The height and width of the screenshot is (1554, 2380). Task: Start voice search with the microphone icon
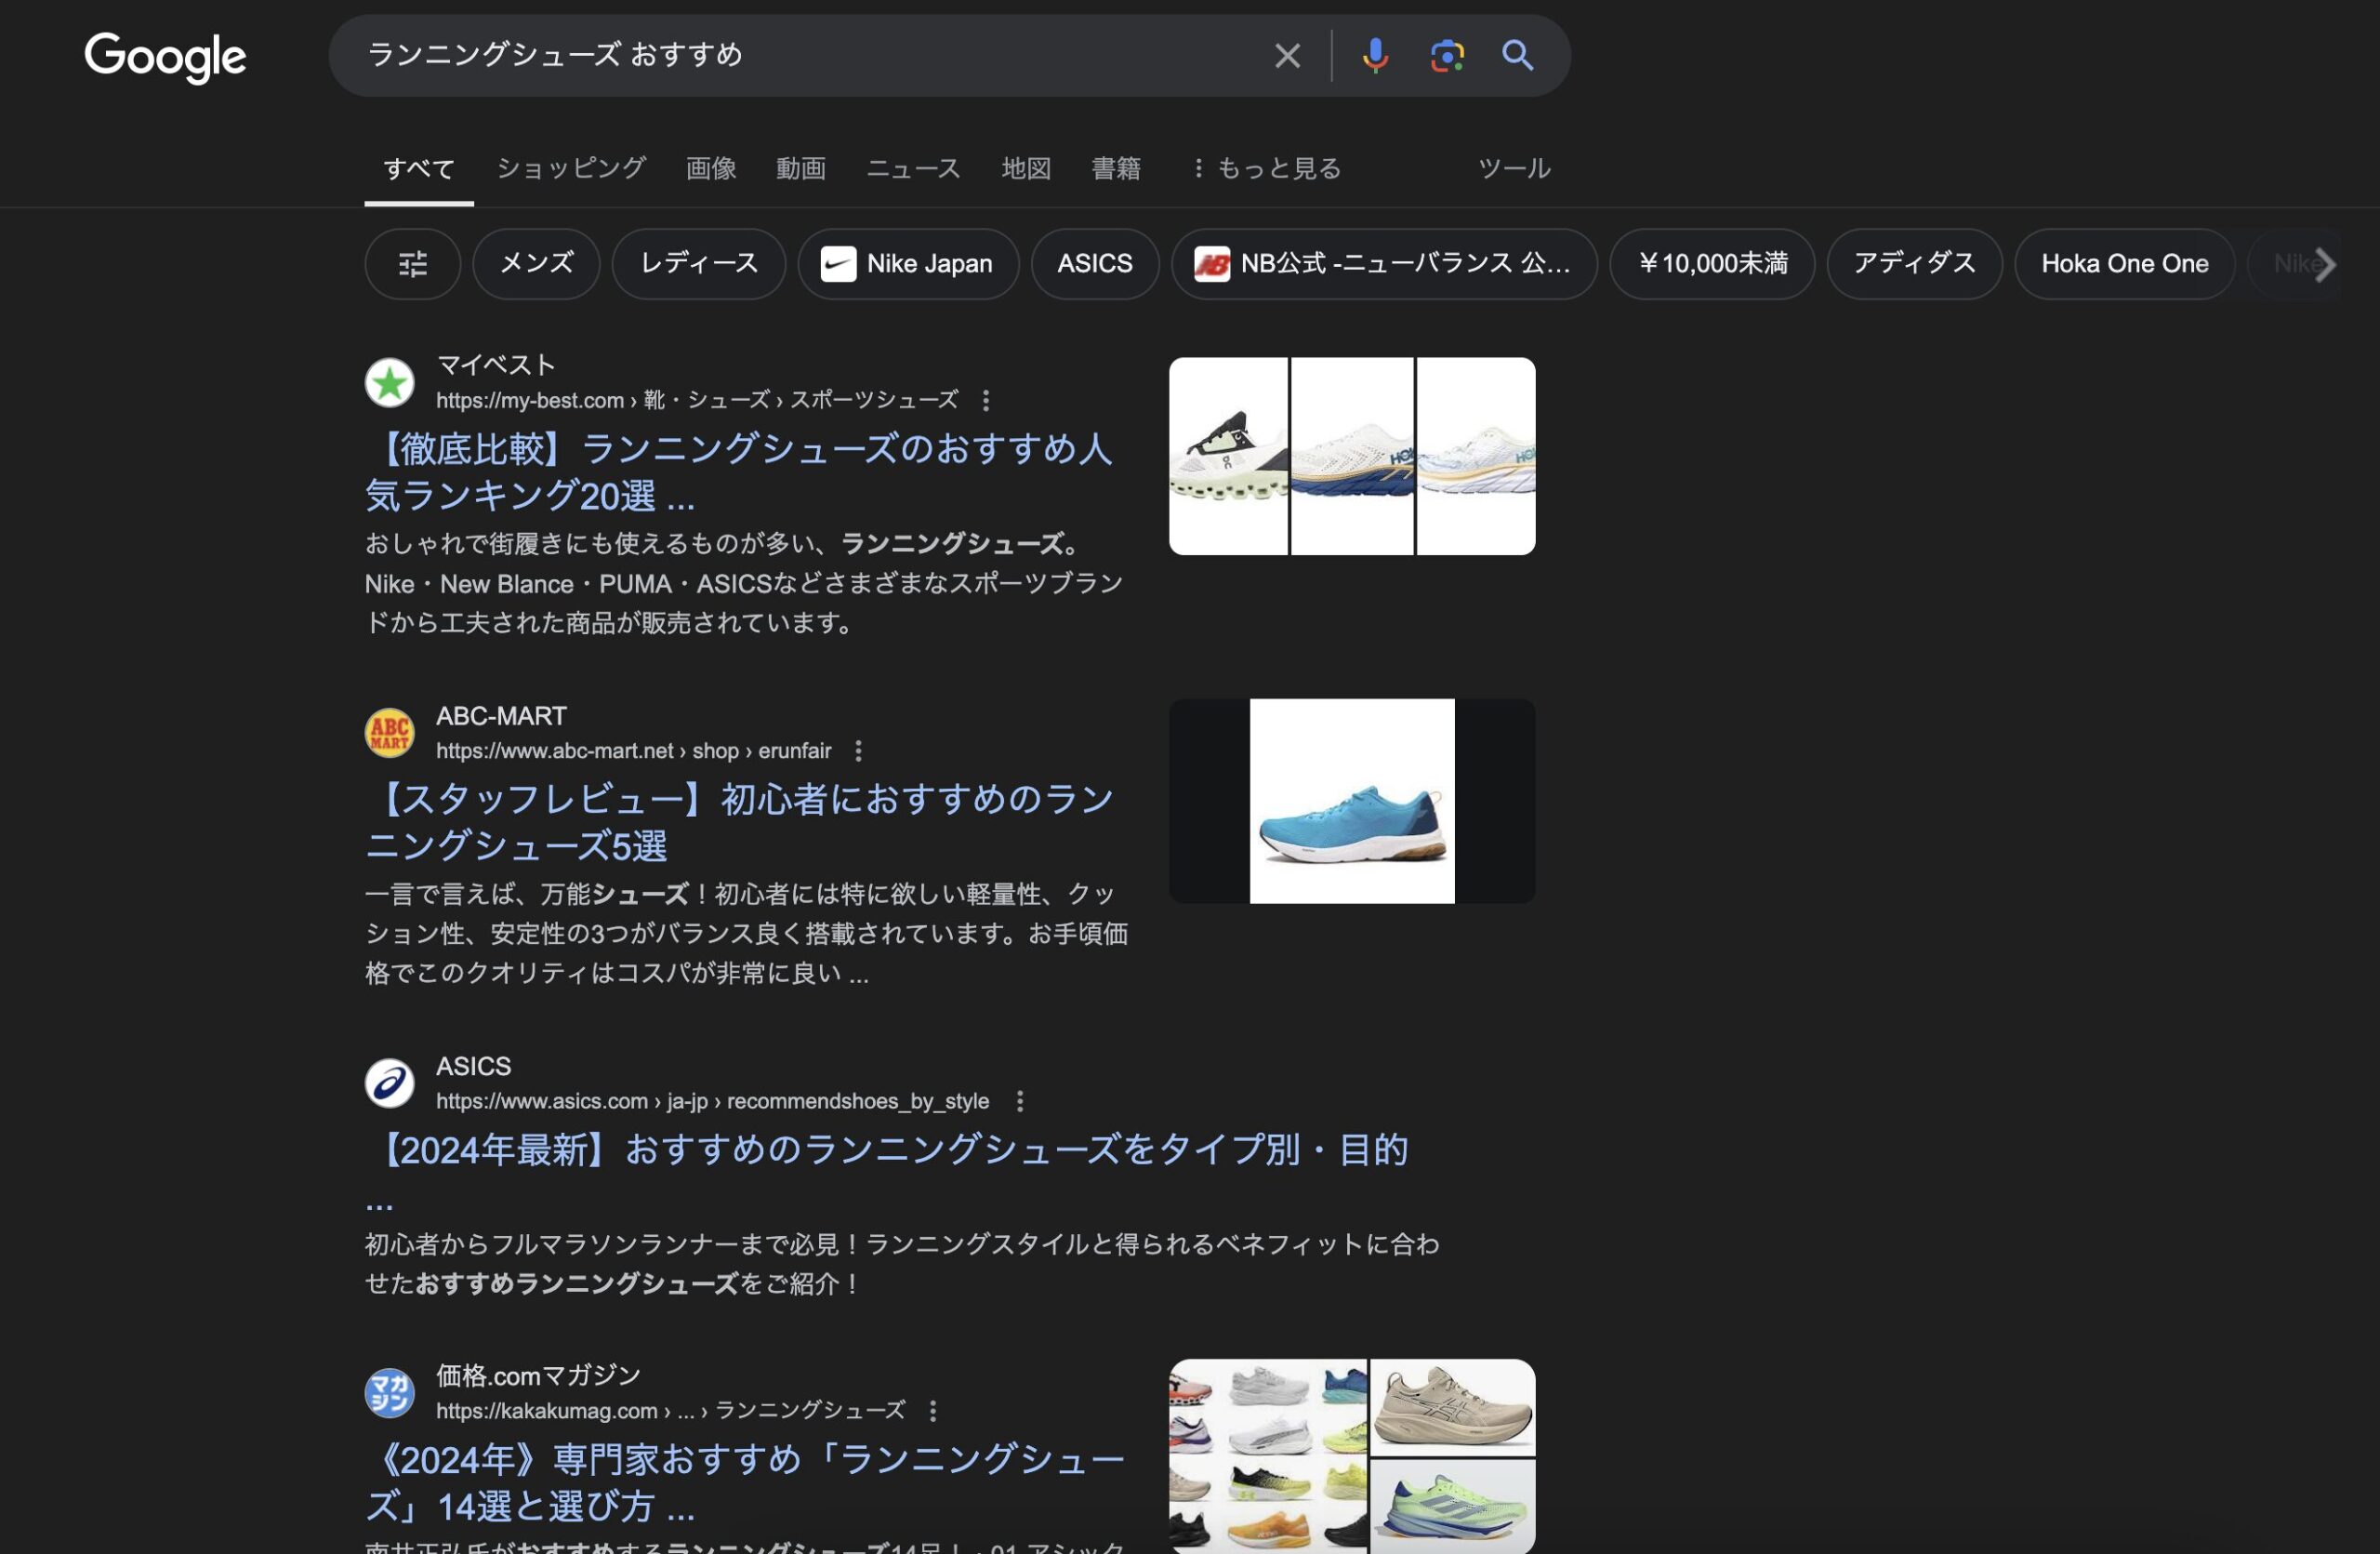1375,56
